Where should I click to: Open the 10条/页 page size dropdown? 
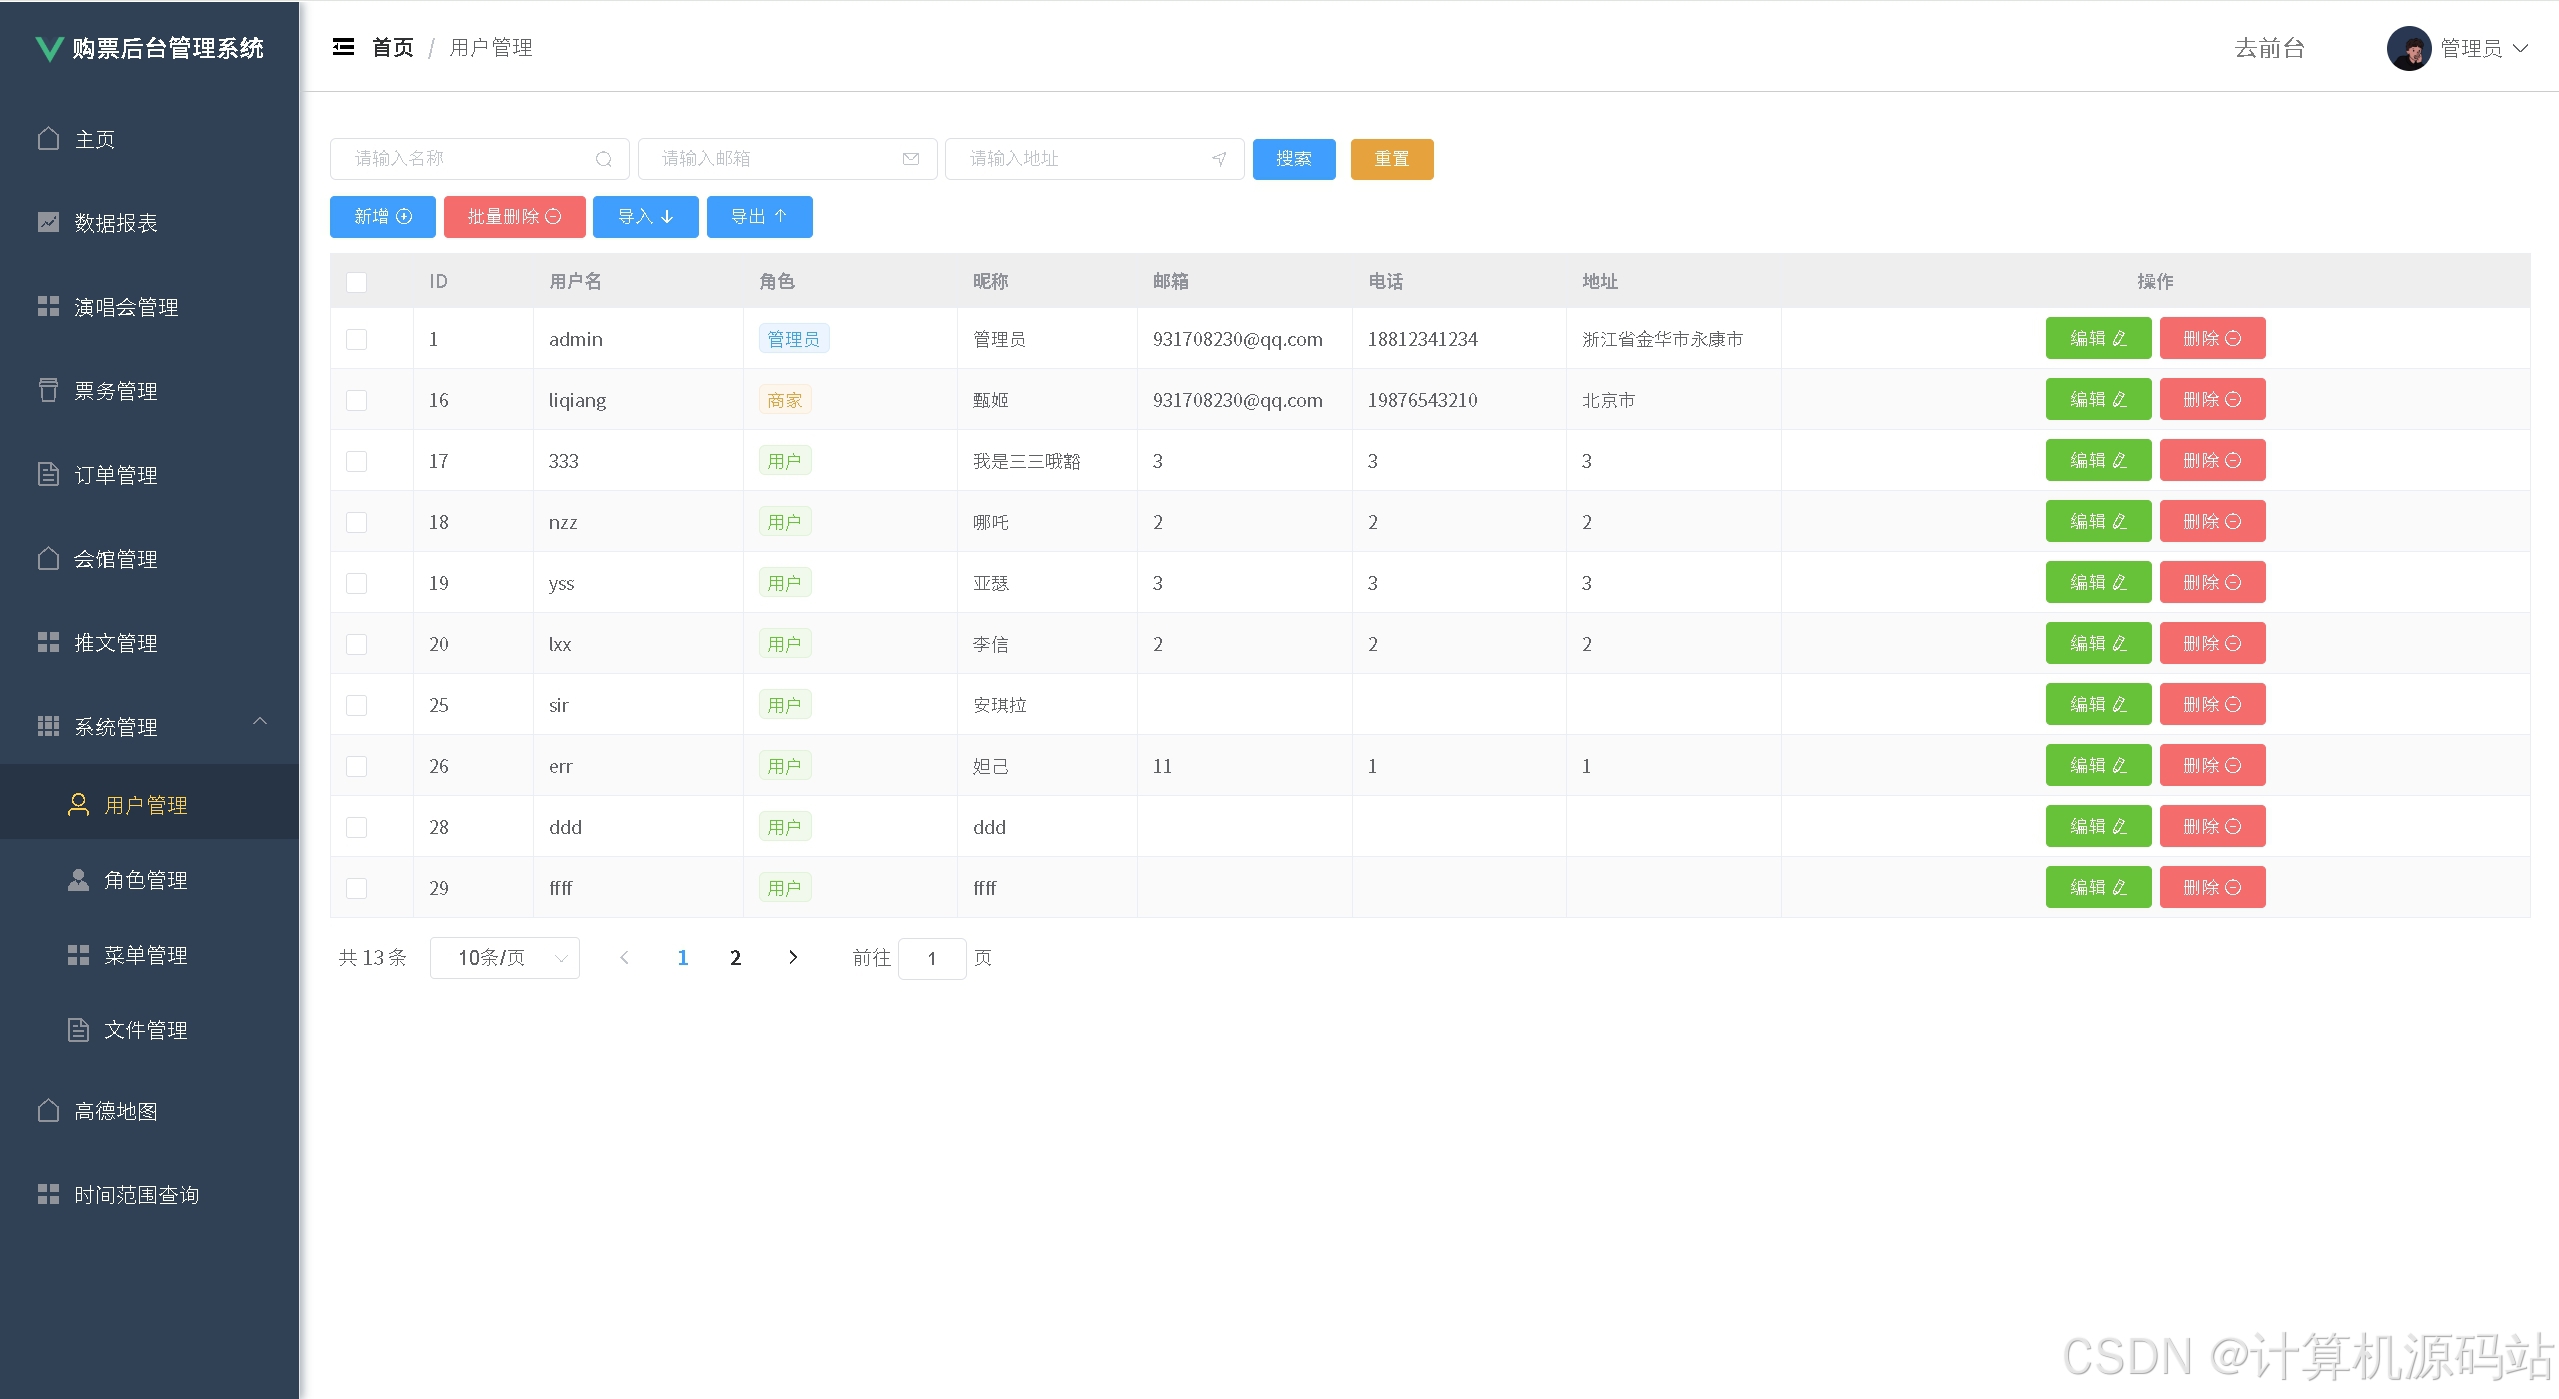click(505, 958)
